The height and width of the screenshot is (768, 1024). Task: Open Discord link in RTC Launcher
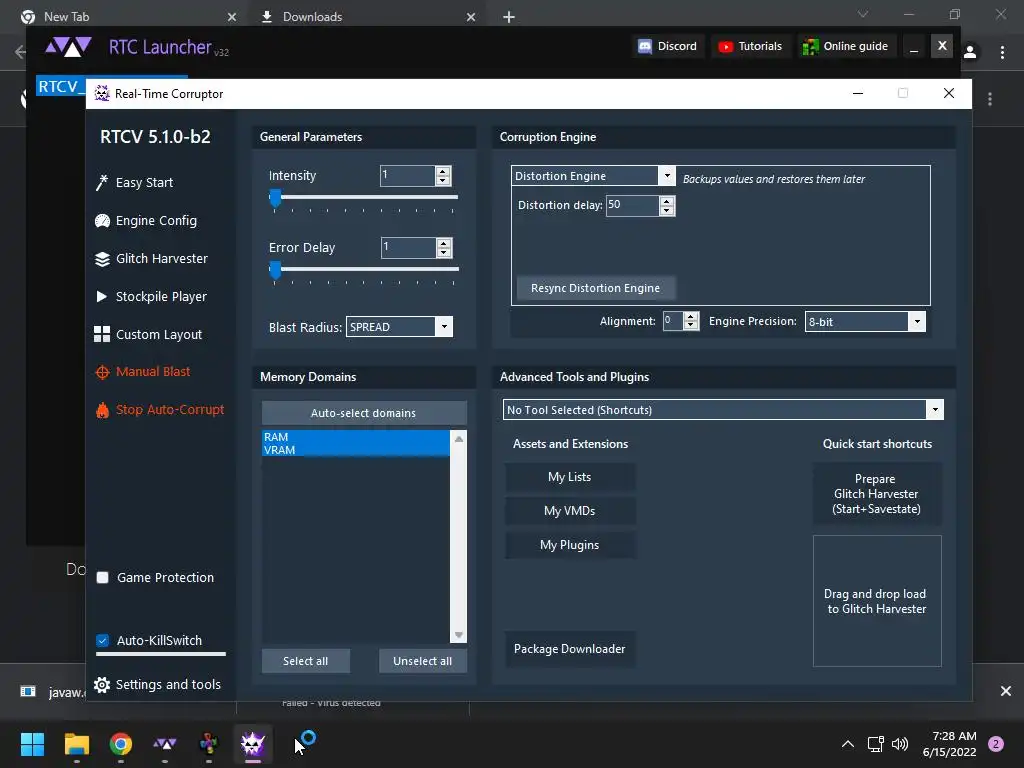[667, 46]
